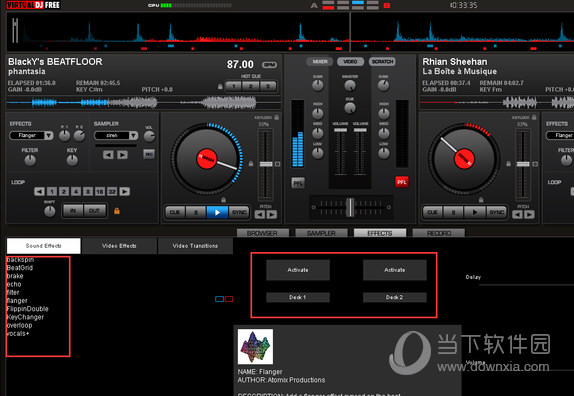
Task: Select the Video Effects tab
Action: coord(119,246)
